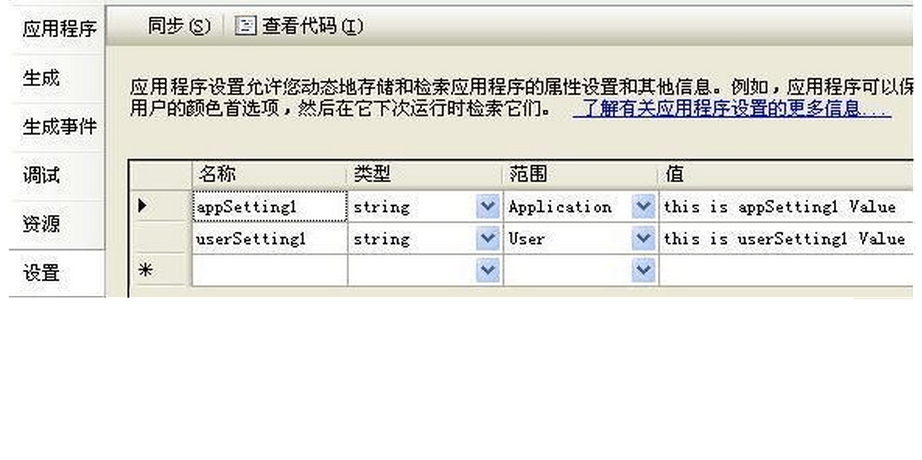Click the 范围 column header
Image resolution: width=922 pixels, height=460 pixels.
click(x=581, y=175)
